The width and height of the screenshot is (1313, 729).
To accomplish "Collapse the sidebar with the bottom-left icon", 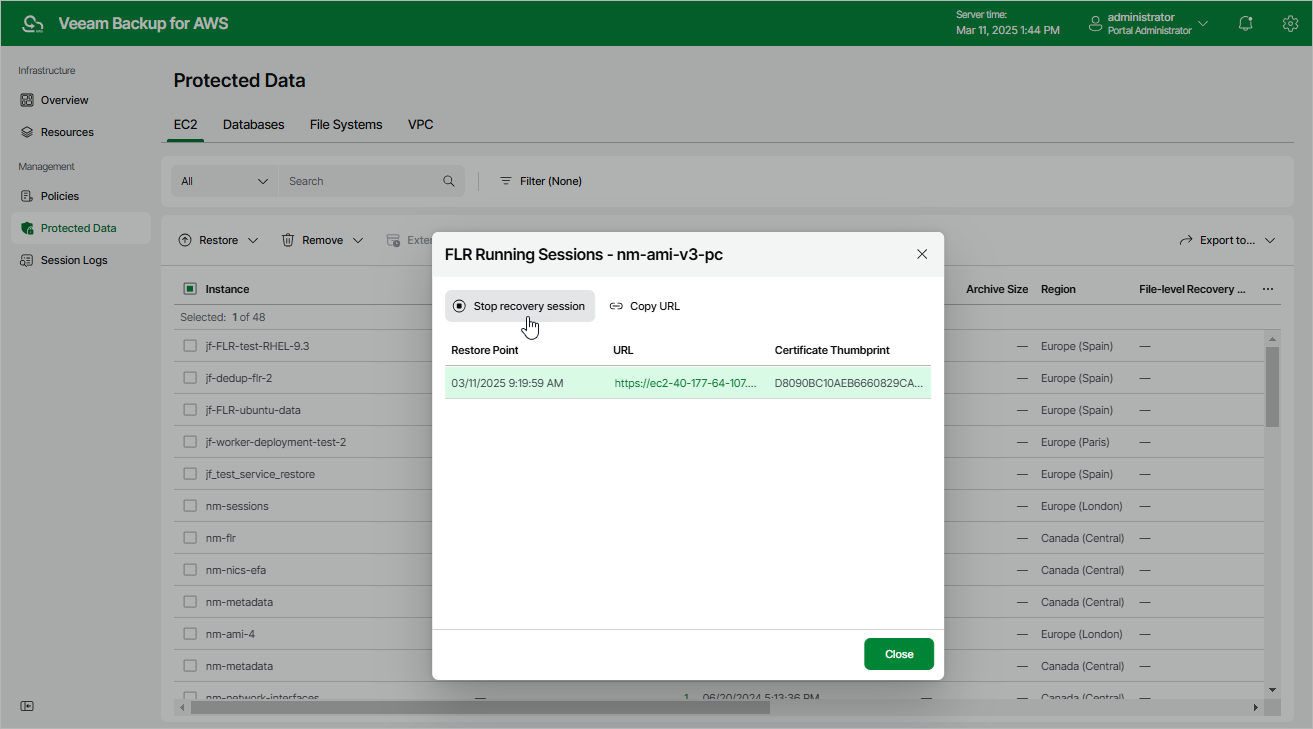I will coord(28,706).
